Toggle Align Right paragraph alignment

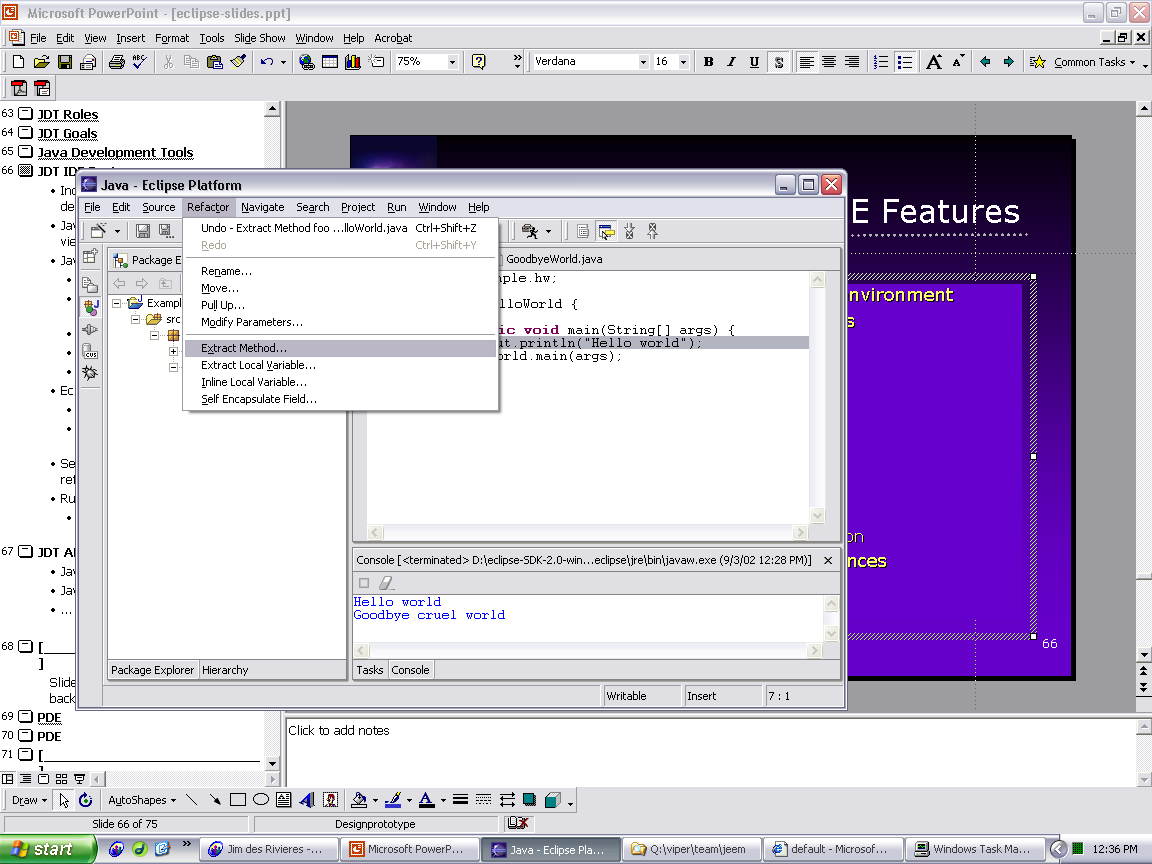(852, 62)
